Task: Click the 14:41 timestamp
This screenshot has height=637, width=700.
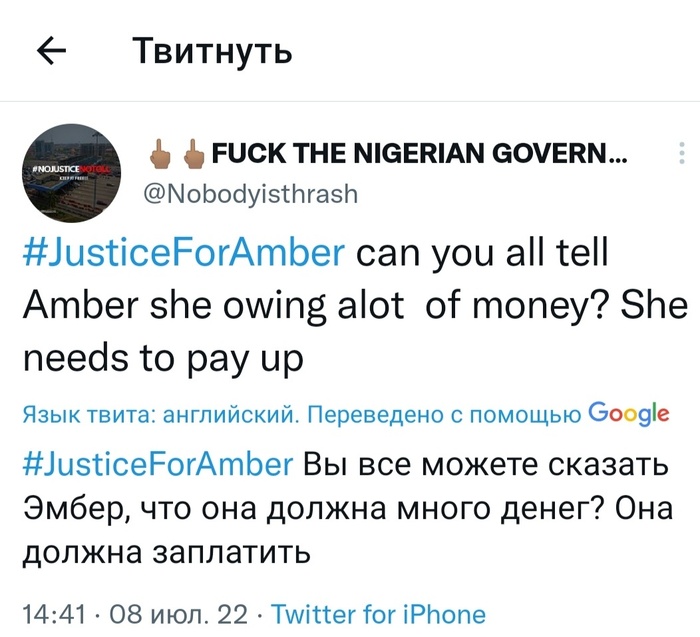Action: click(x=54, y=615)
